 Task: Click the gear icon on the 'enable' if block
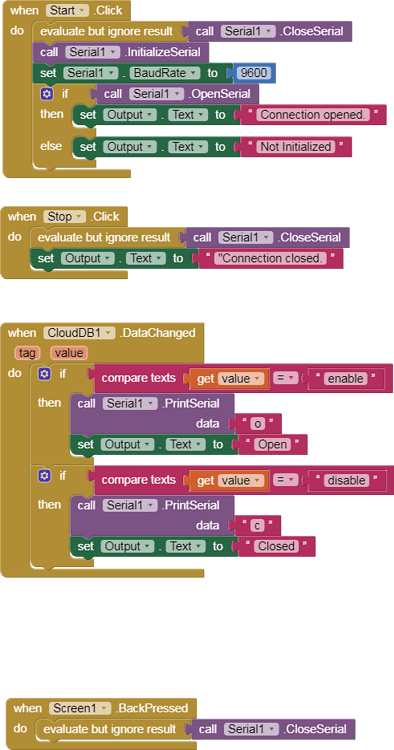44,374
